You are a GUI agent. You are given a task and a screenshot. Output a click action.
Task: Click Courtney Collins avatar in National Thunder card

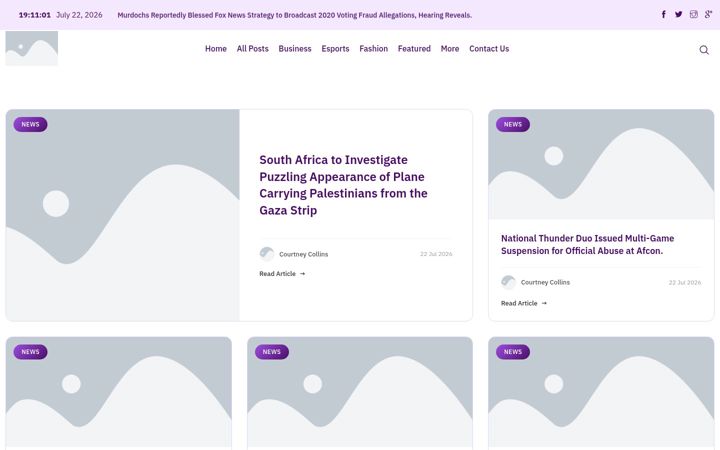point(508,282)
